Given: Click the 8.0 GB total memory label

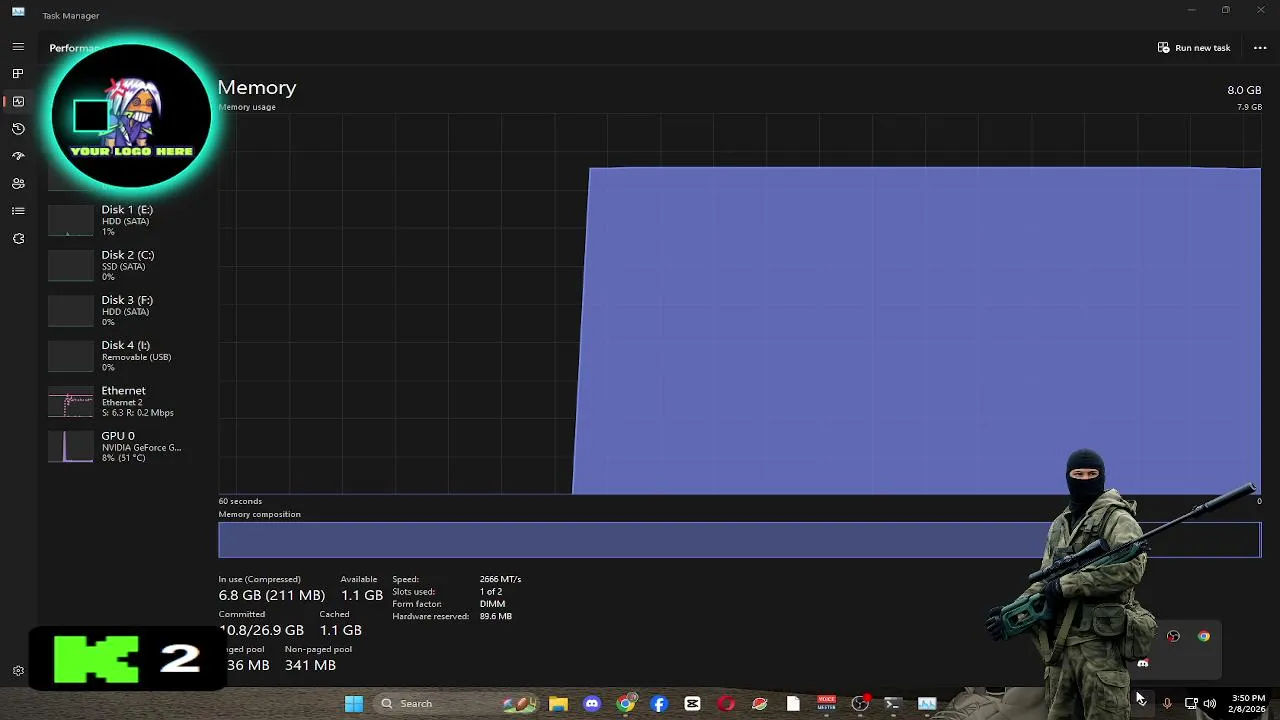Looking at the screenshot, I should pos(1244,90).
